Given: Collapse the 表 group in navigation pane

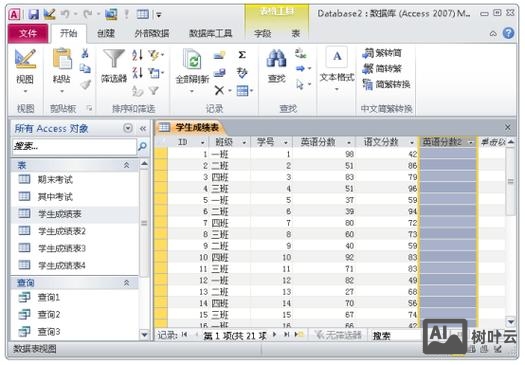Looking at the screenshot, I should click(127, 165).
